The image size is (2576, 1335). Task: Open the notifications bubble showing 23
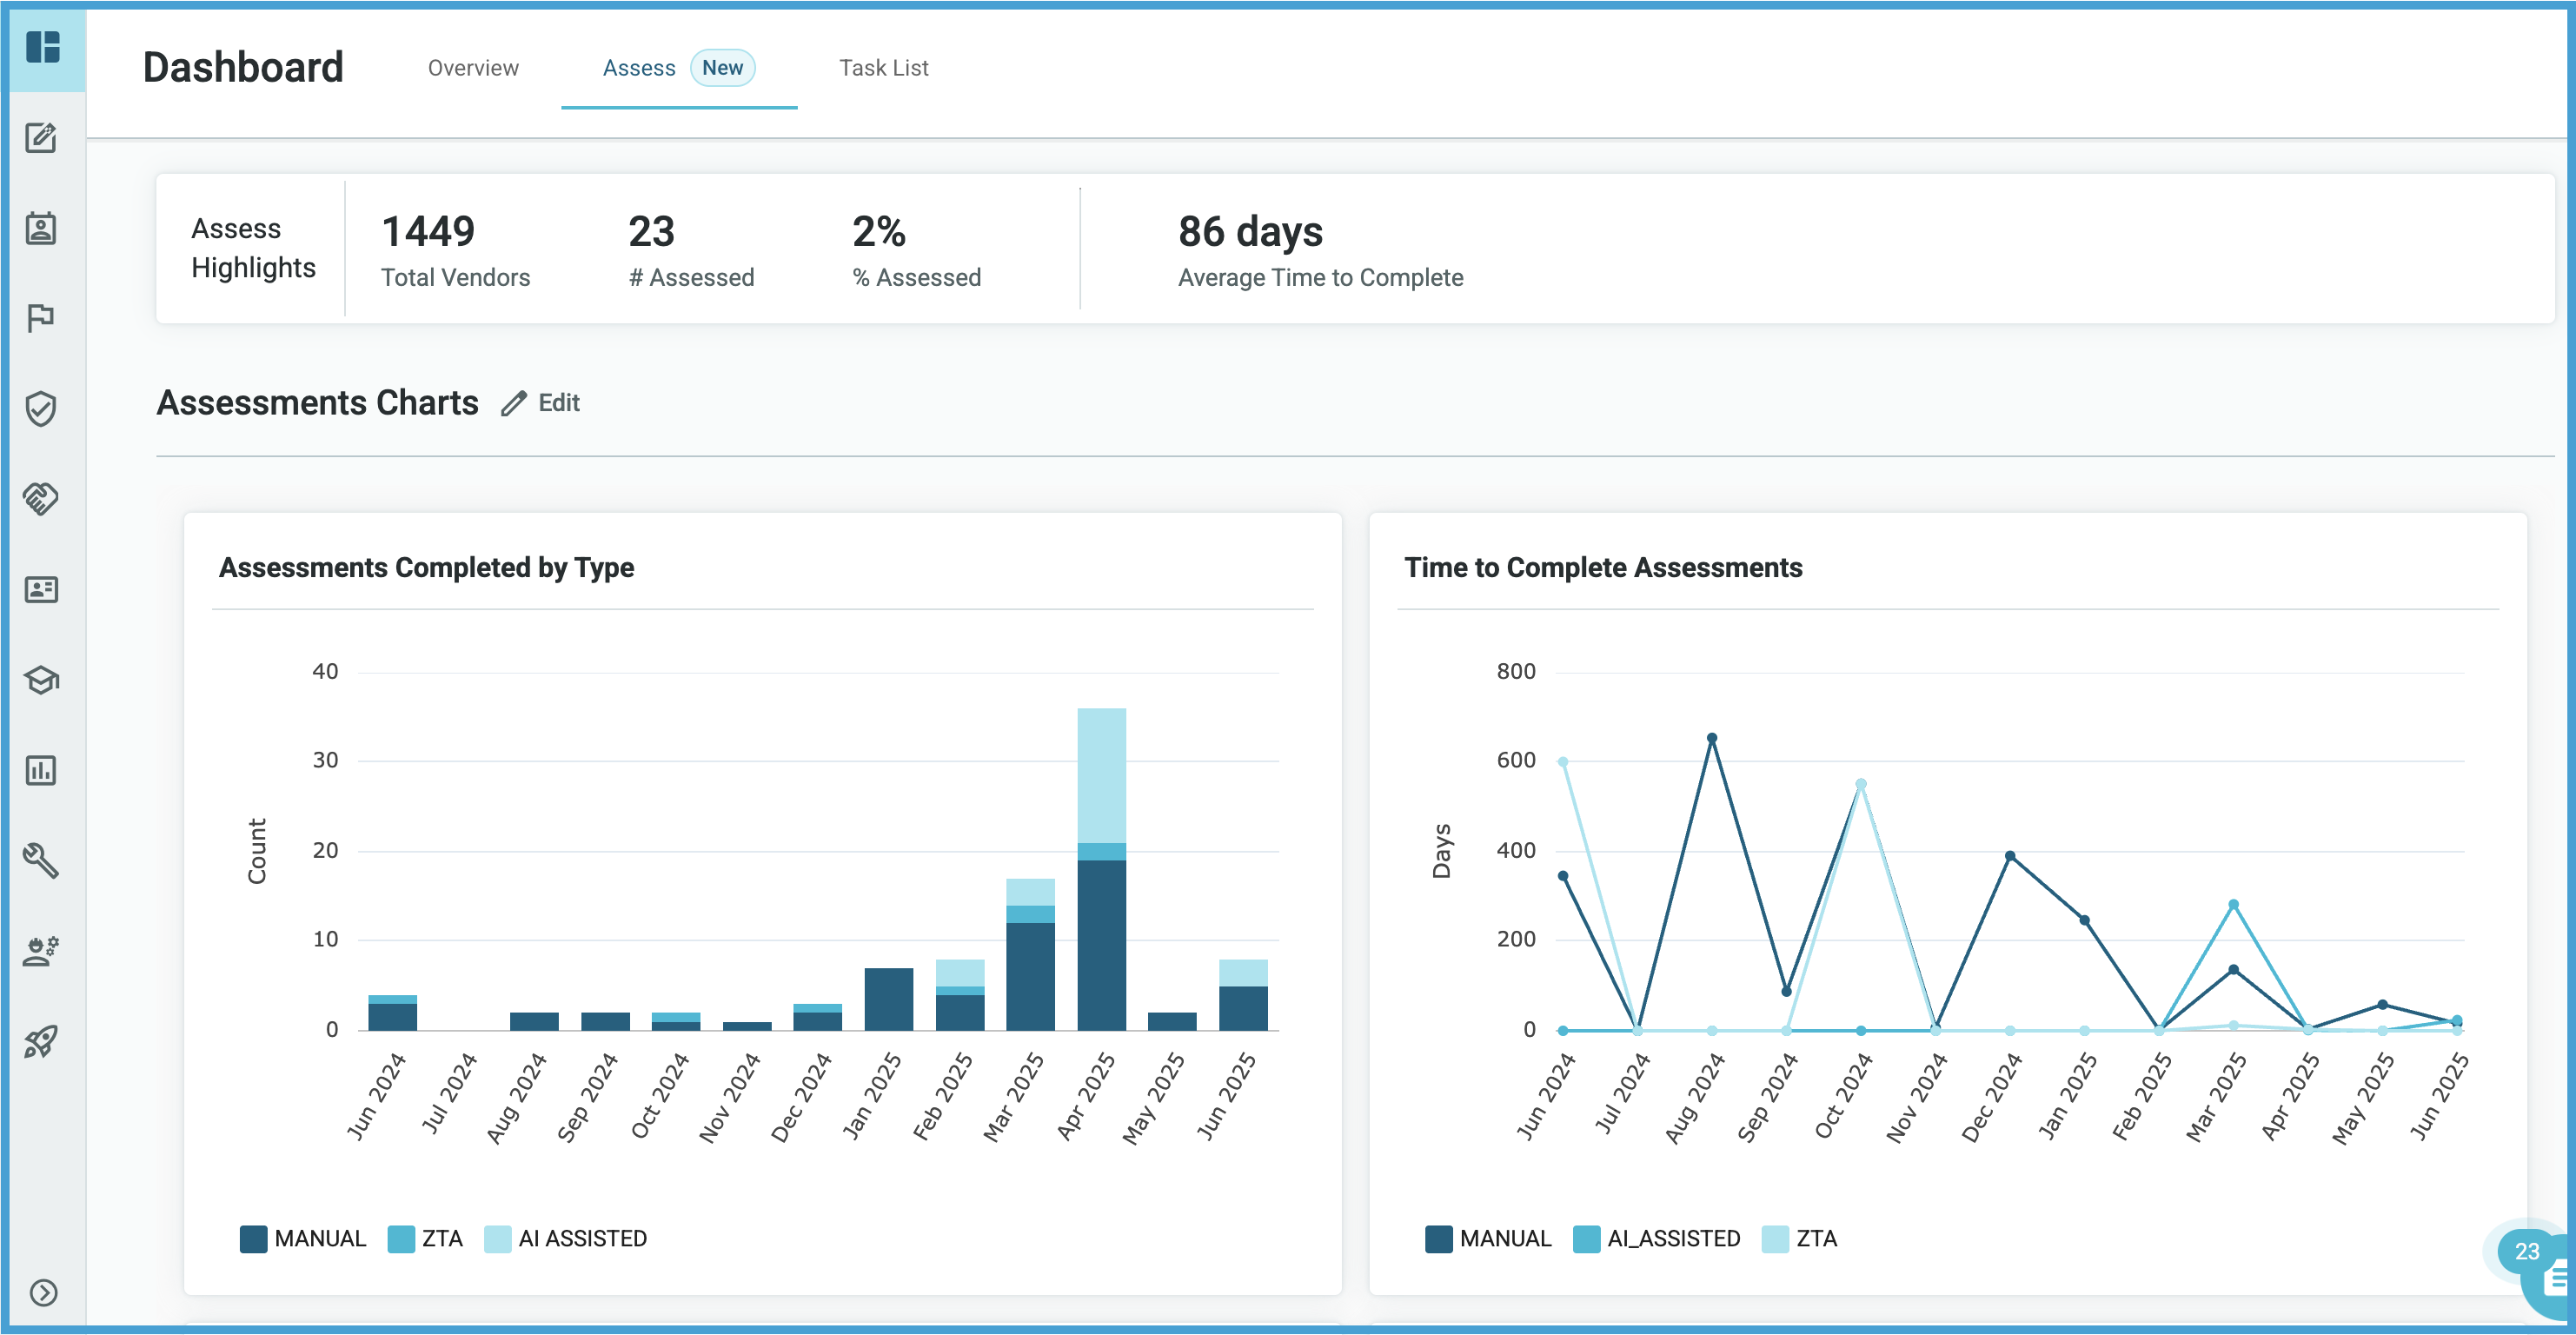(x=2526, y=1251)
